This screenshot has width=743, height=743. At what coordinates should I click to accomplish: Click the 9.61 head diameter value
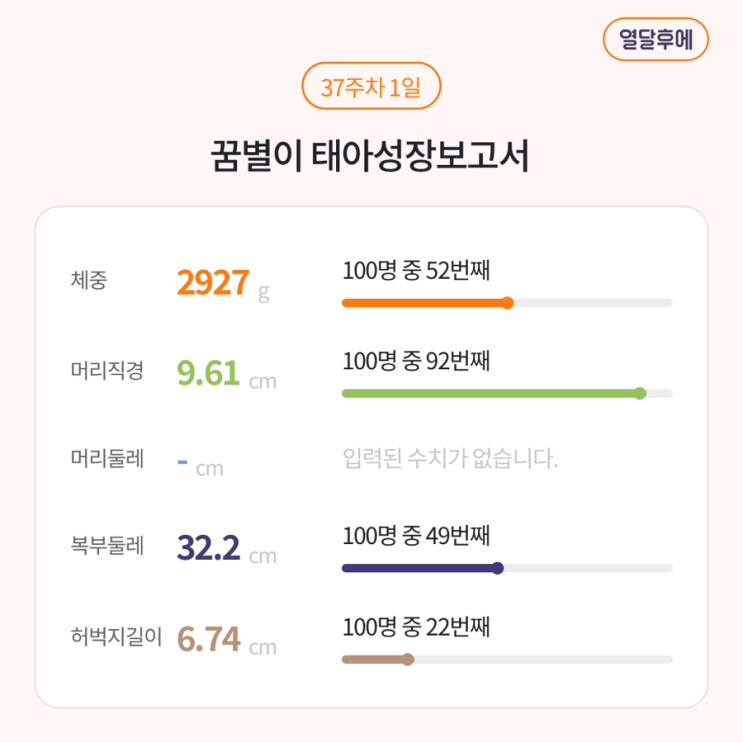coord(208,373)
